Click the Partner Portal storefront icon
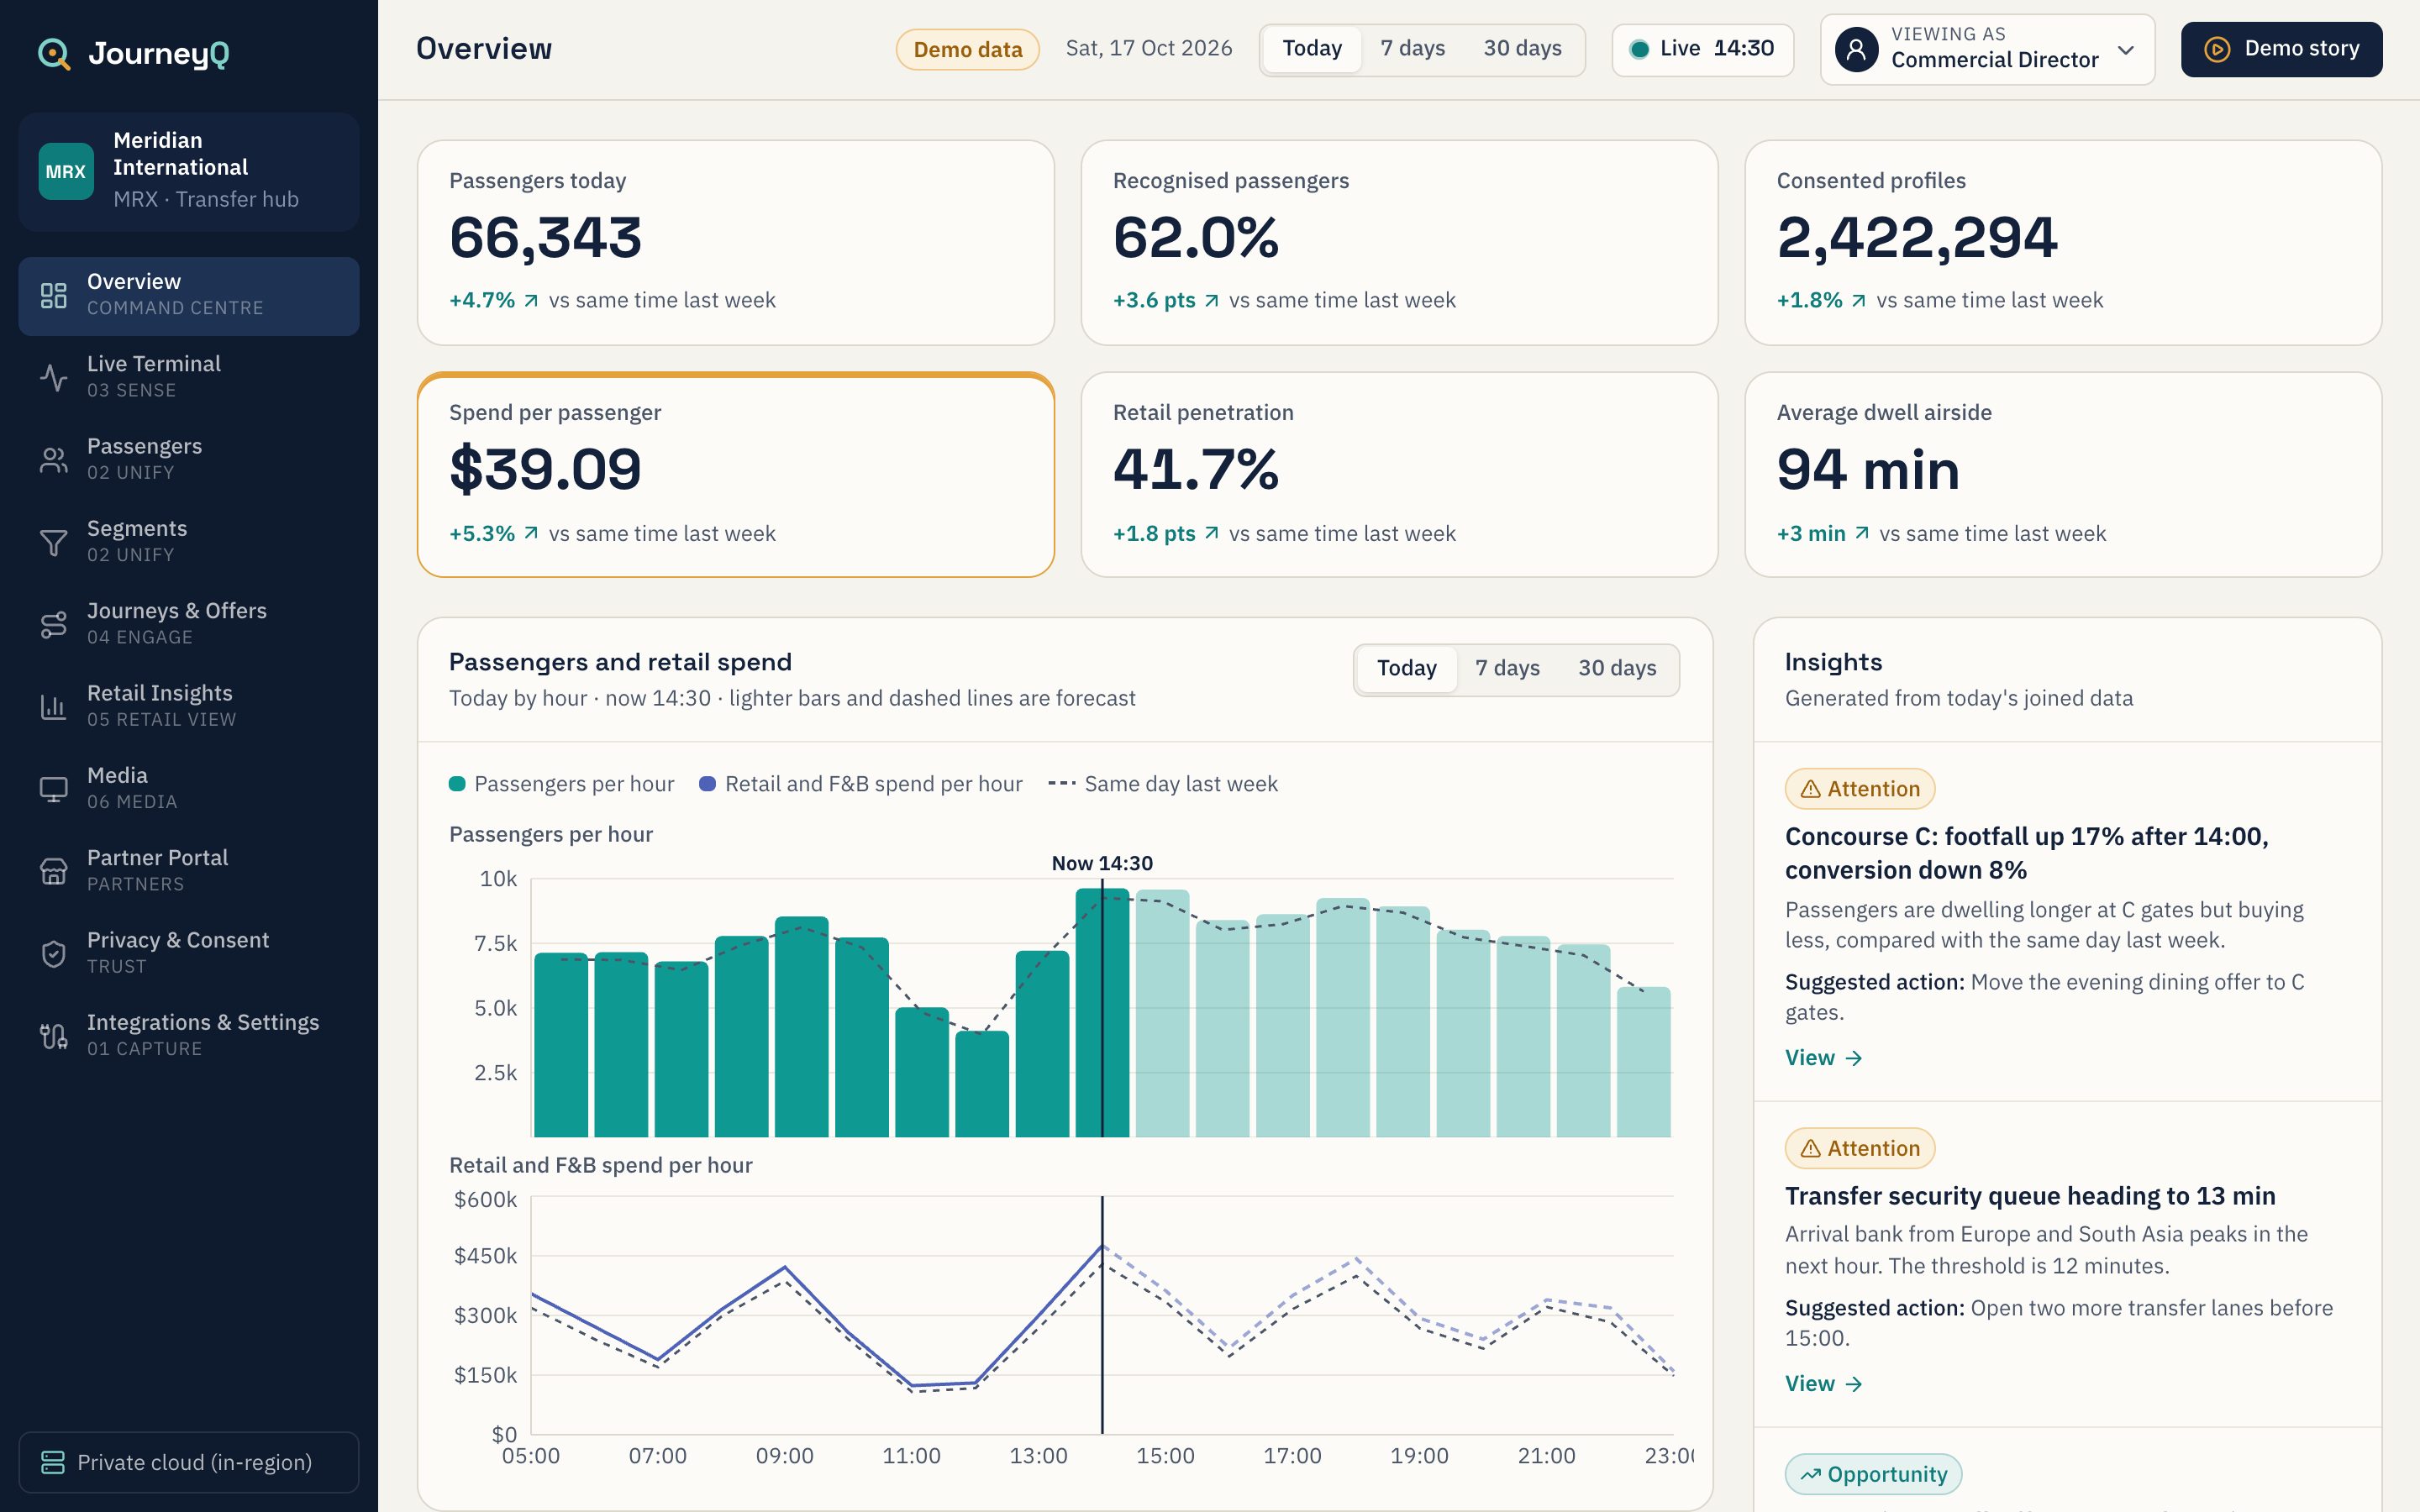This screenshot has width=2420, height=1512. pyautogui.click(x=53, y=871)
